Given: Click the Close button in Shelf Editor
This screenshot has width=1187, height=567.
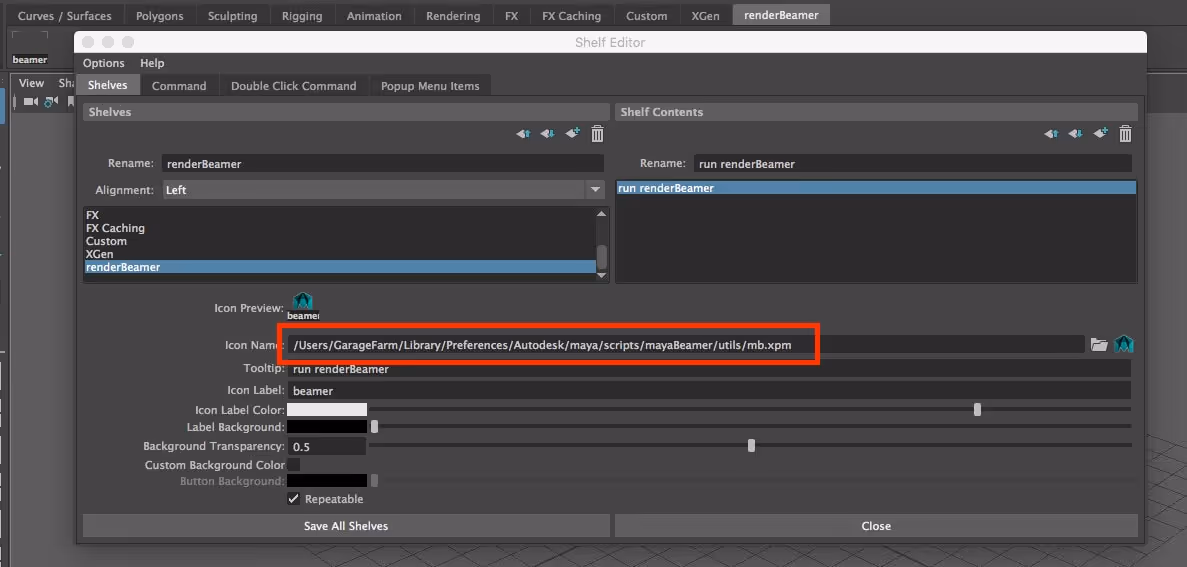Looking at the screenshot, I should tap(876, 525).
